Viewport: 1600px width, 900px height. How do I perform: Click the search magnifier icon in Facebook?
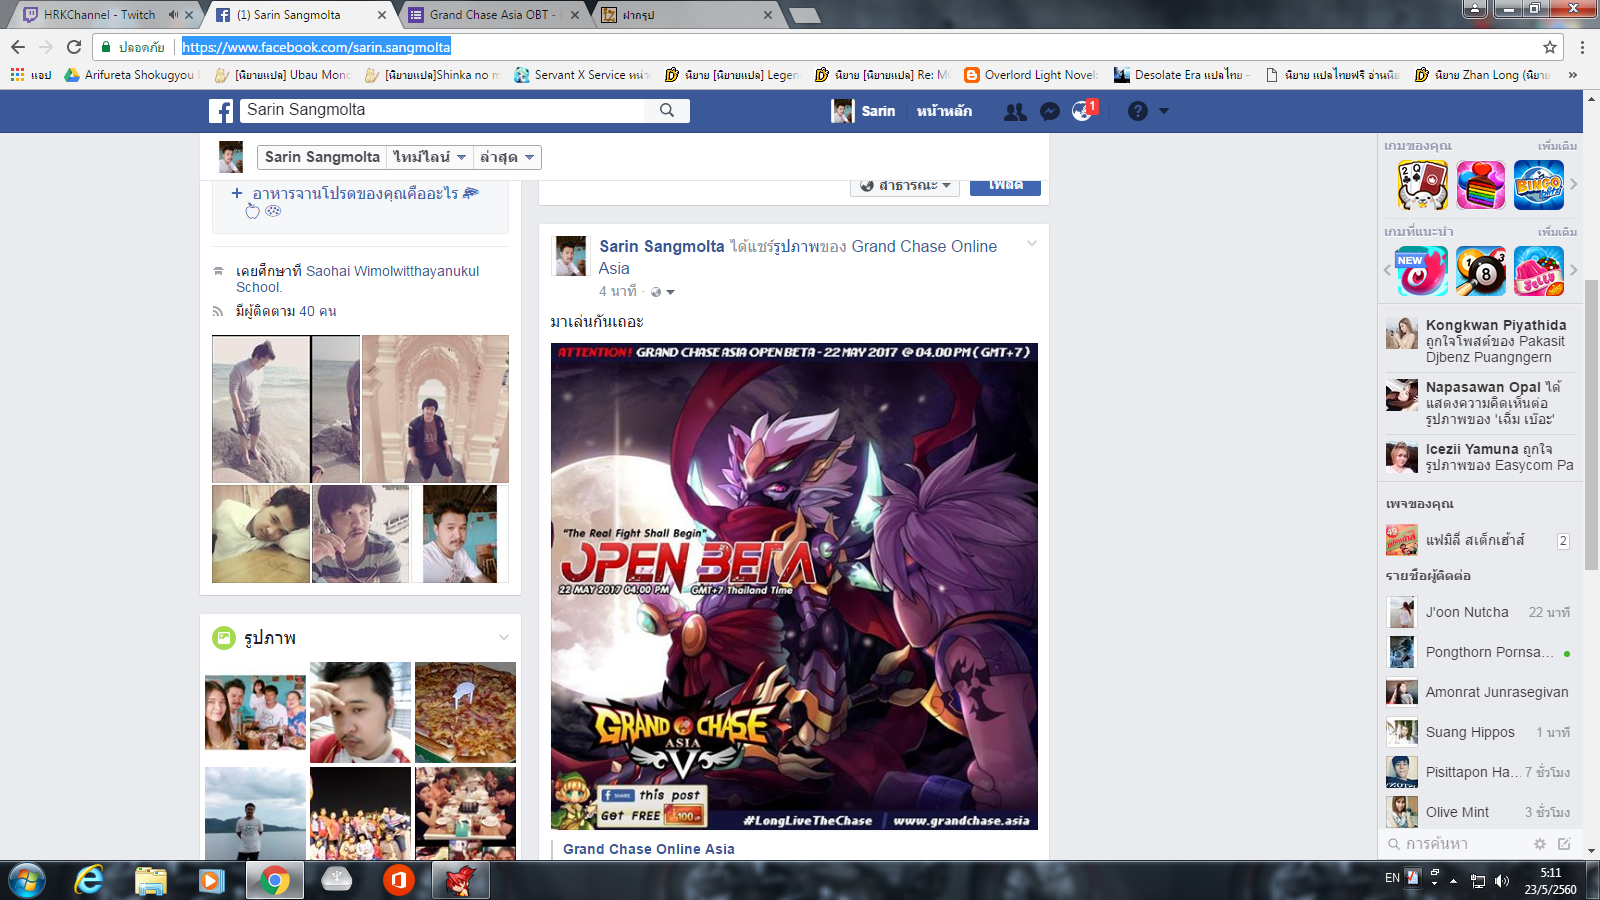[667, 110]
